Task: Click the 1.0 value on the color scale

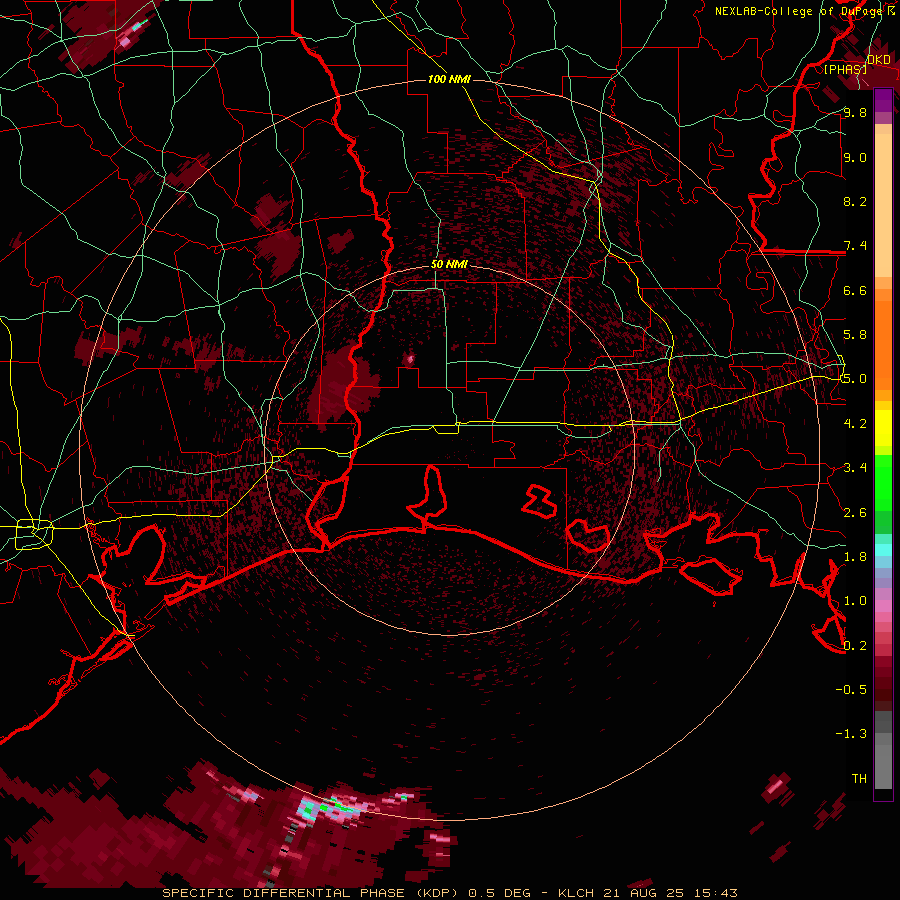Action: (855, 601)
